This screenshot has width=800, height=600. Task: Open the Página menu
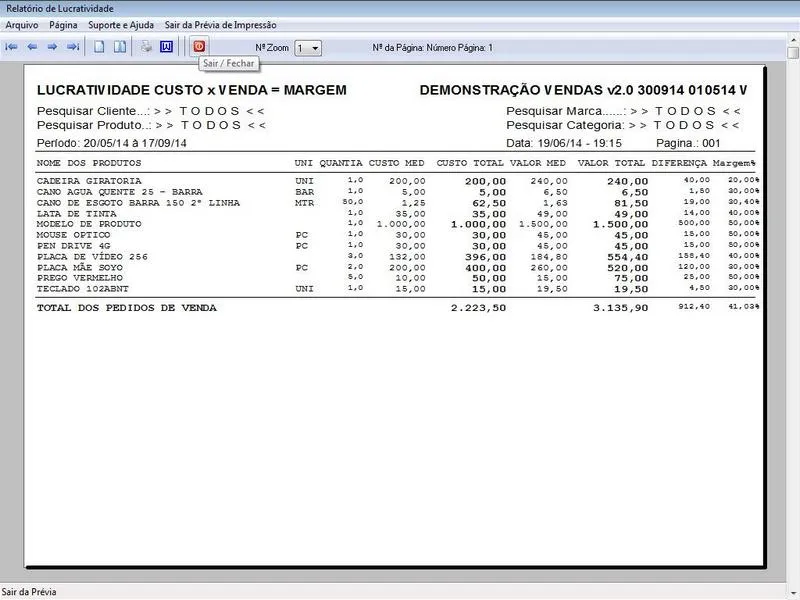click(x=63, y=24)
